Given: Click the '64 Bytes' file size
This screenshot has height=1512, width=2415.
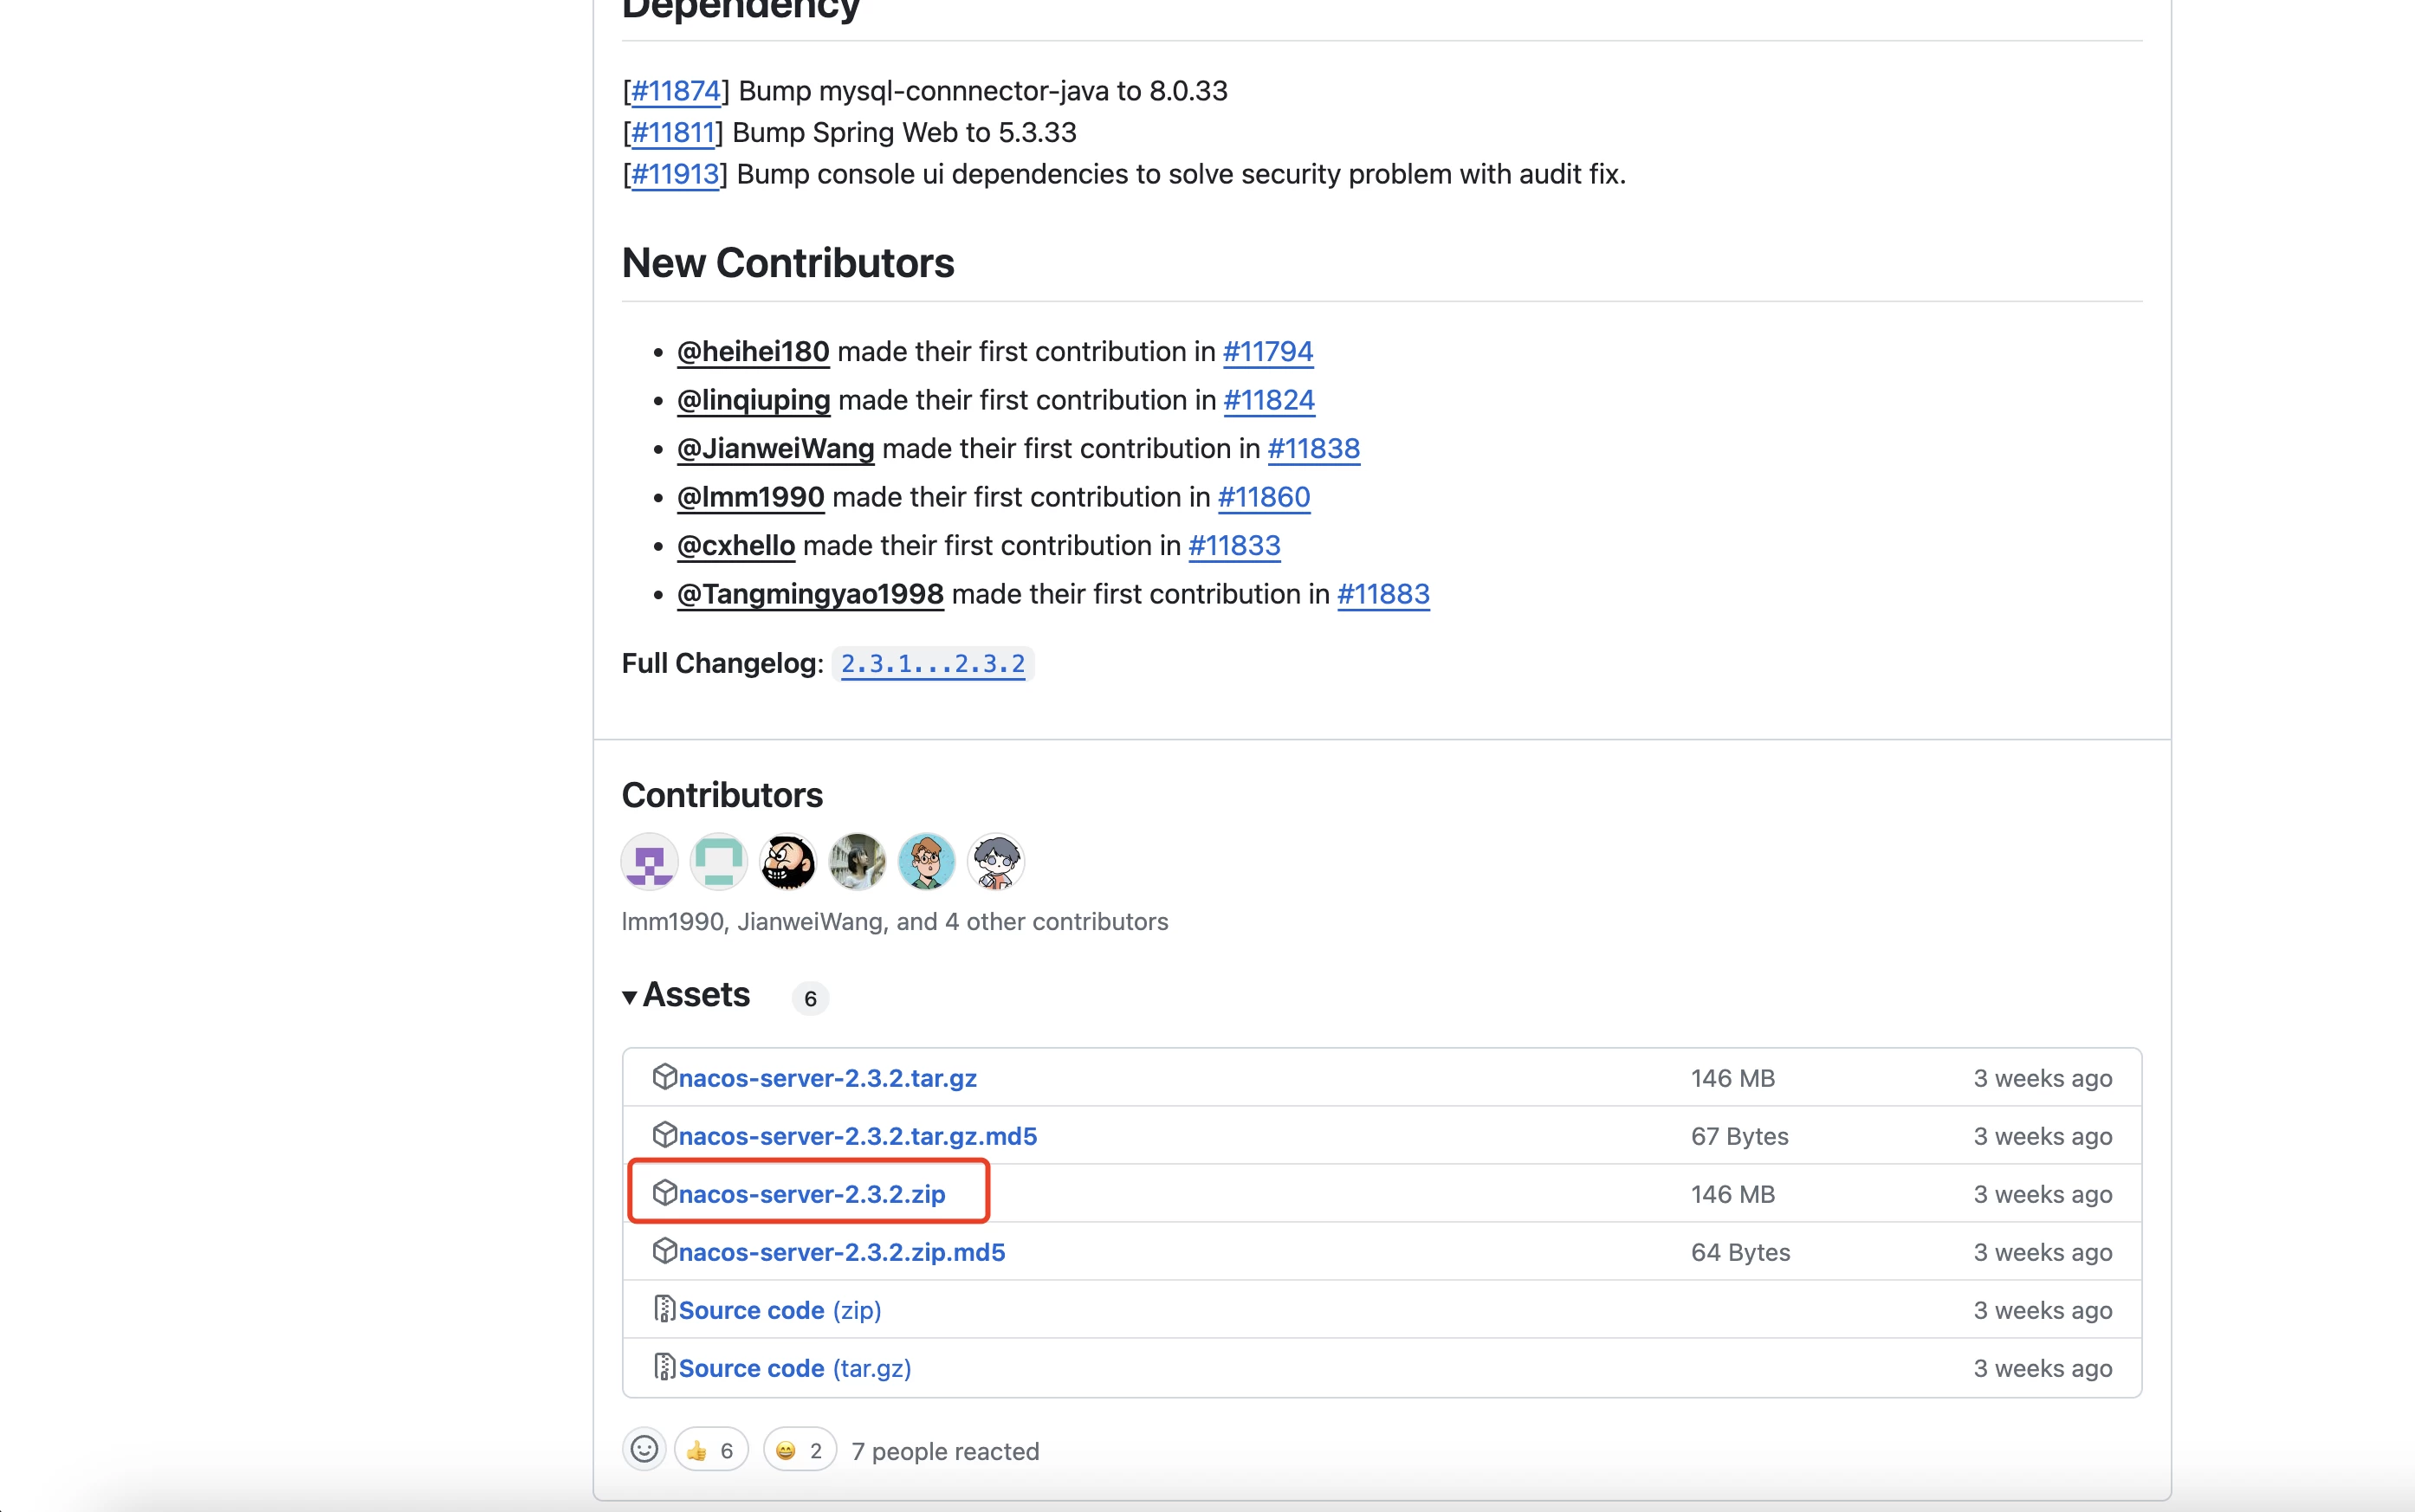Looking at the screenshot, I should [x=1741, y=1252].
